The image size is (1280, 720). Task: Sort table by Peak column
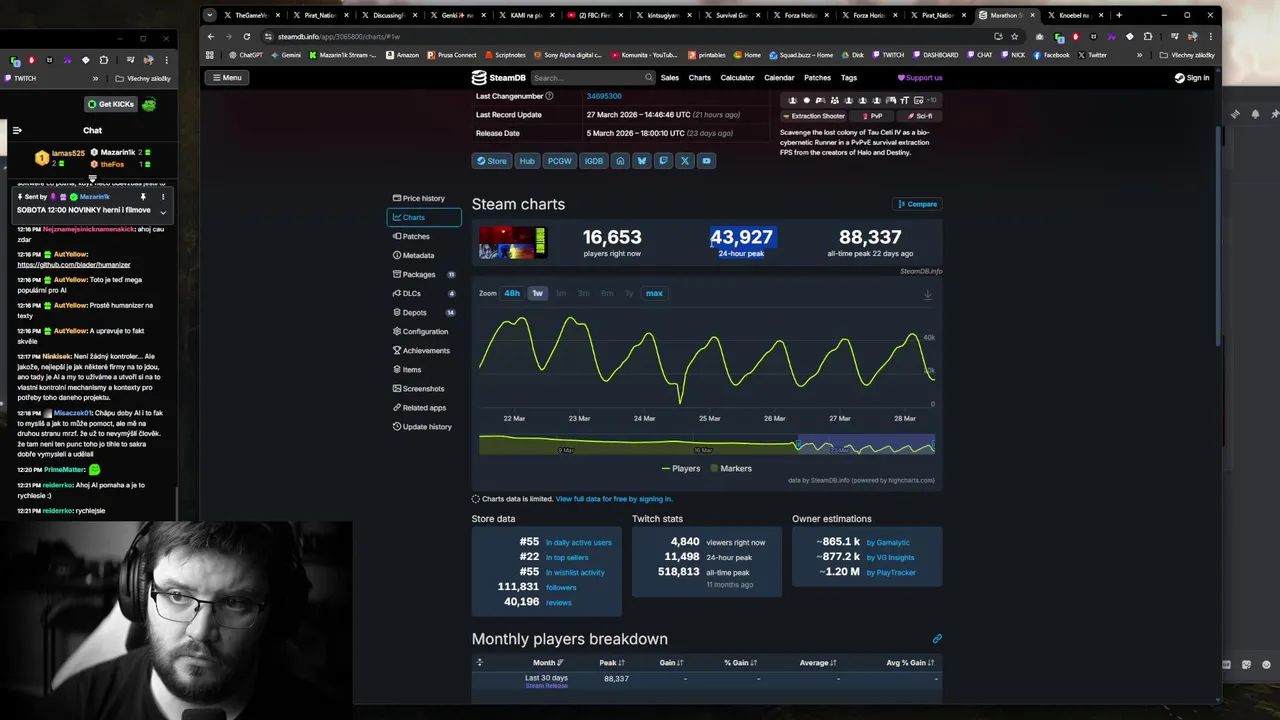tap(612, 663)
